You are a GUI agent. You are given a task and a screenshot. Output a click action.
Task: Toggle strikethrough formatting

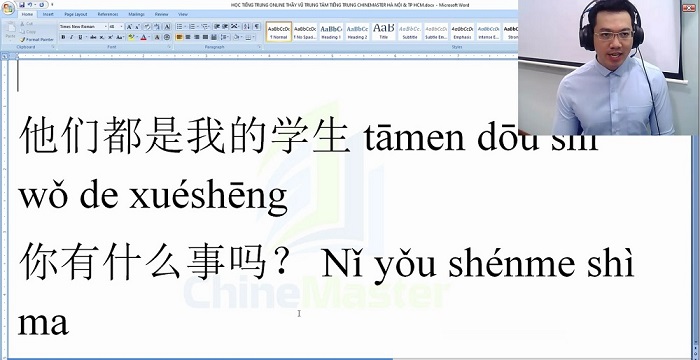(93, 37)
